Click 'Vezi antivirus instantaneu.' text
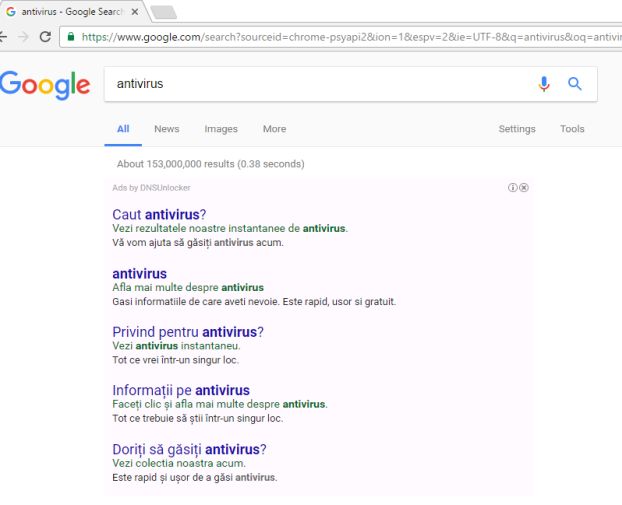 point(177,346)
